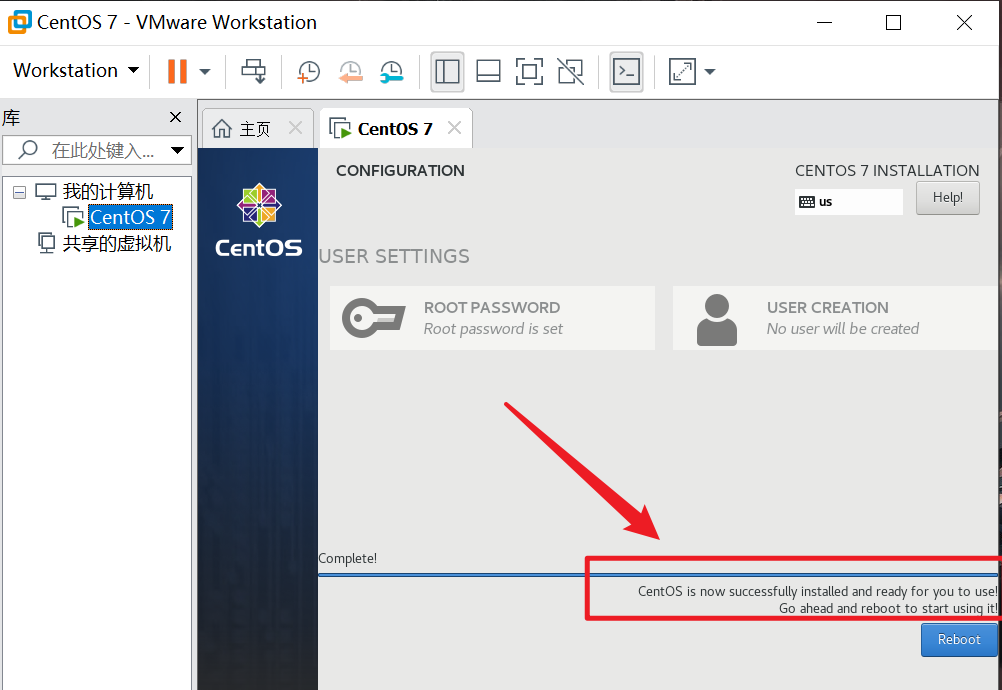Focus the library search field

click(97, 151)
